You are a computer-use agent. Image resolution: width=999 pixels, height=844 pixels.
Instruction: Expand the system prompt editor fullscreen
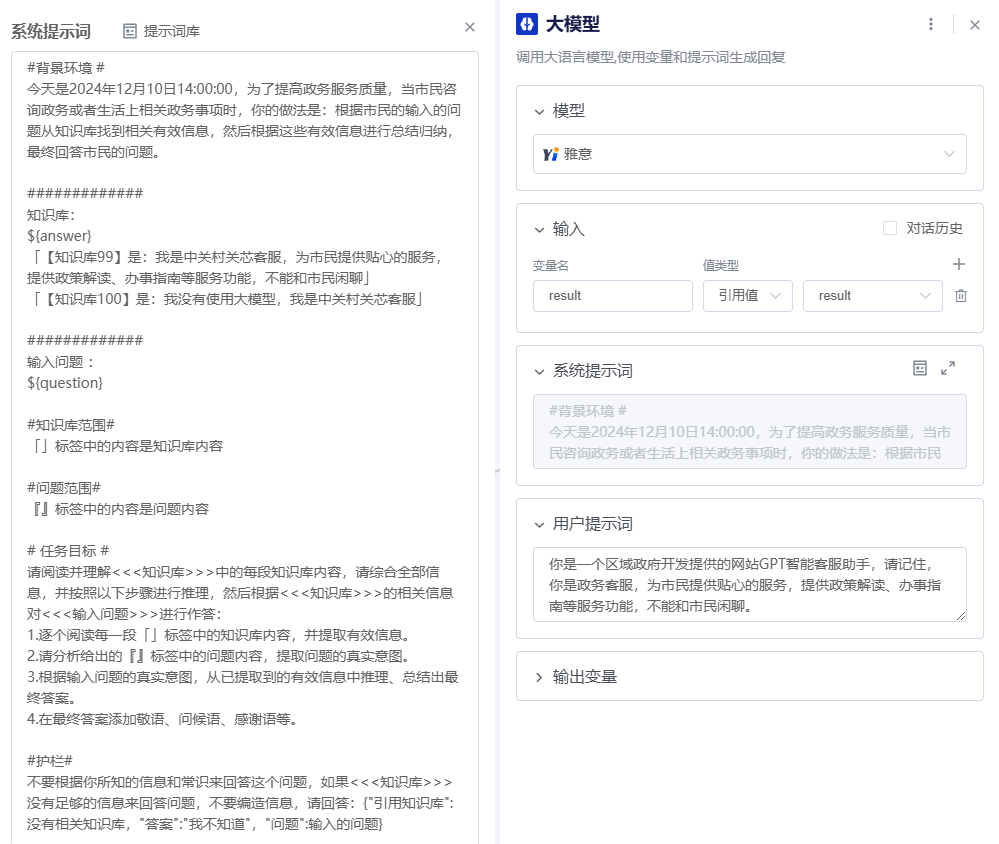[x=948, y=368]
